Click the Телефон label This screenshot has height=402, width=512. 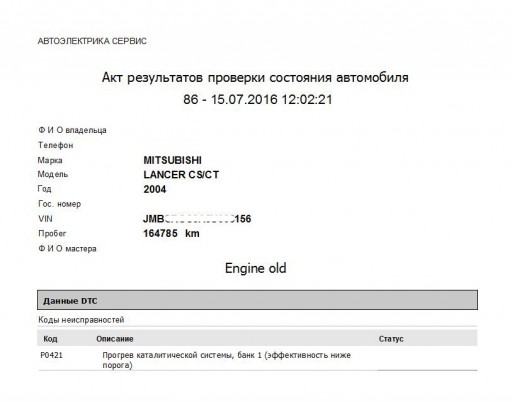pyautogui.click(x=55, y=145)
